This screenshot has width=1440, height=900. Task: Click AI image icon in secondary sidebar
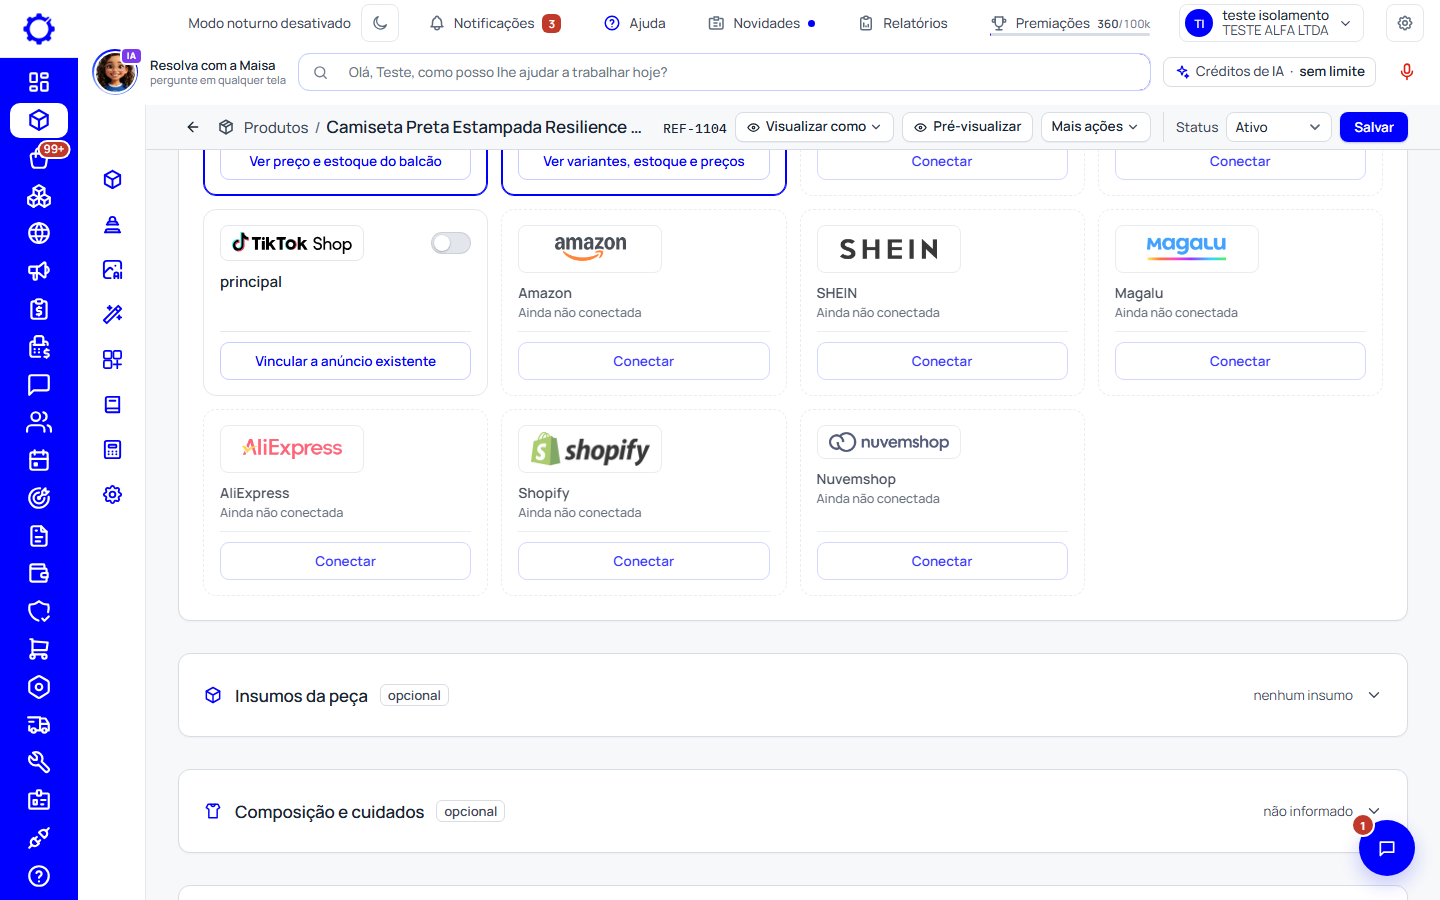click(113, 269)
